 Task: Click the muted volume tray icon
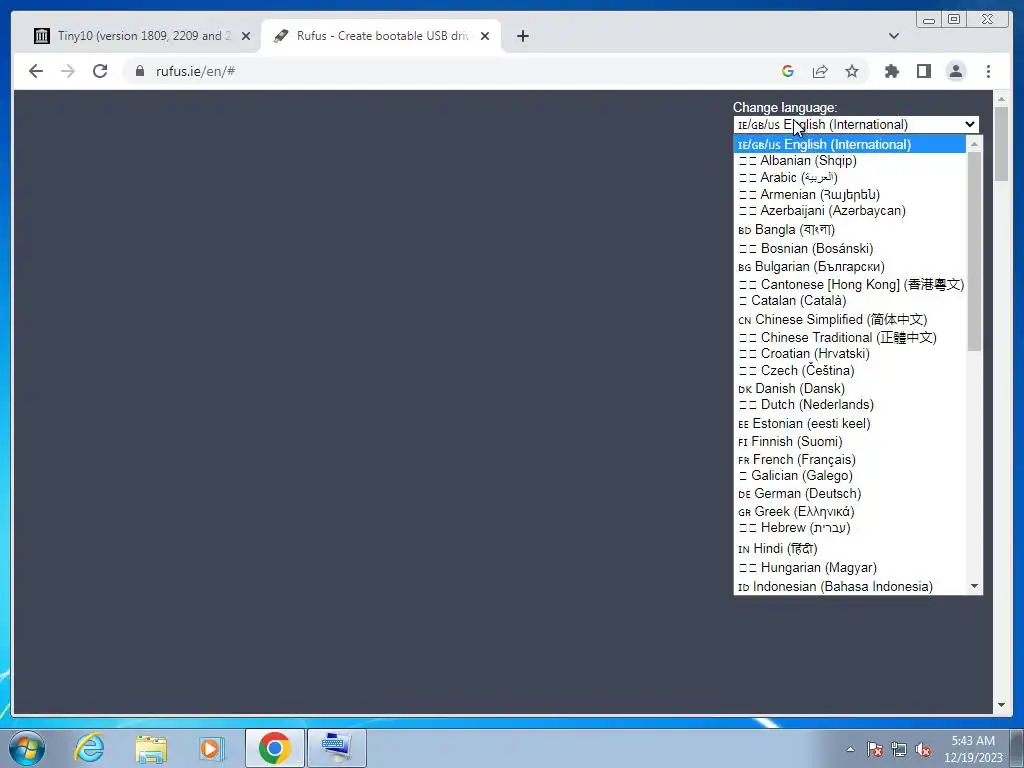923,749
